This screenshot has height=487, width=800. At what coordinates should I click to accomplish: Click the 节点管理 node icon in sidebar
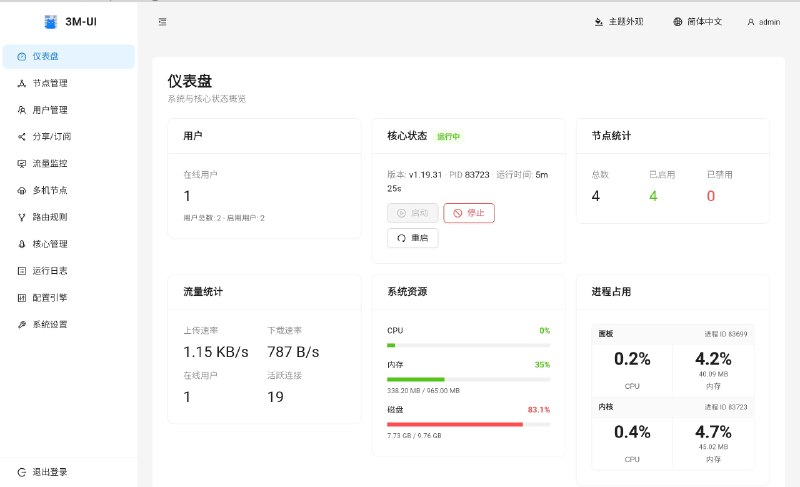(21, 83)
